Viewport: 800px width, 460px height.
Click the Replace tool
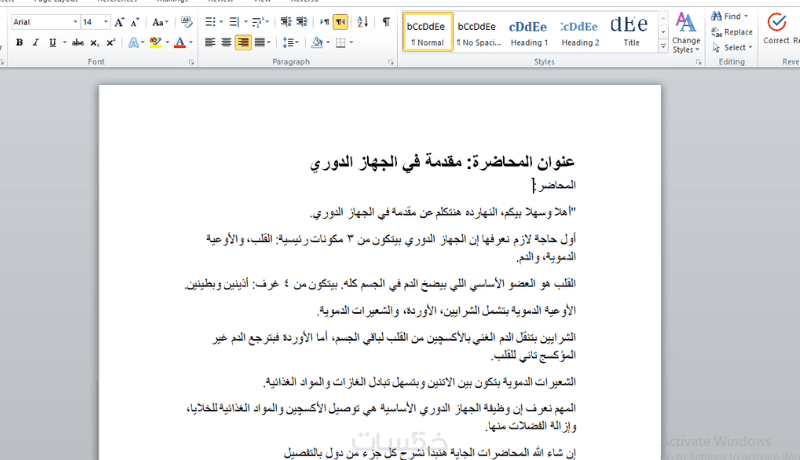[732, 32]
